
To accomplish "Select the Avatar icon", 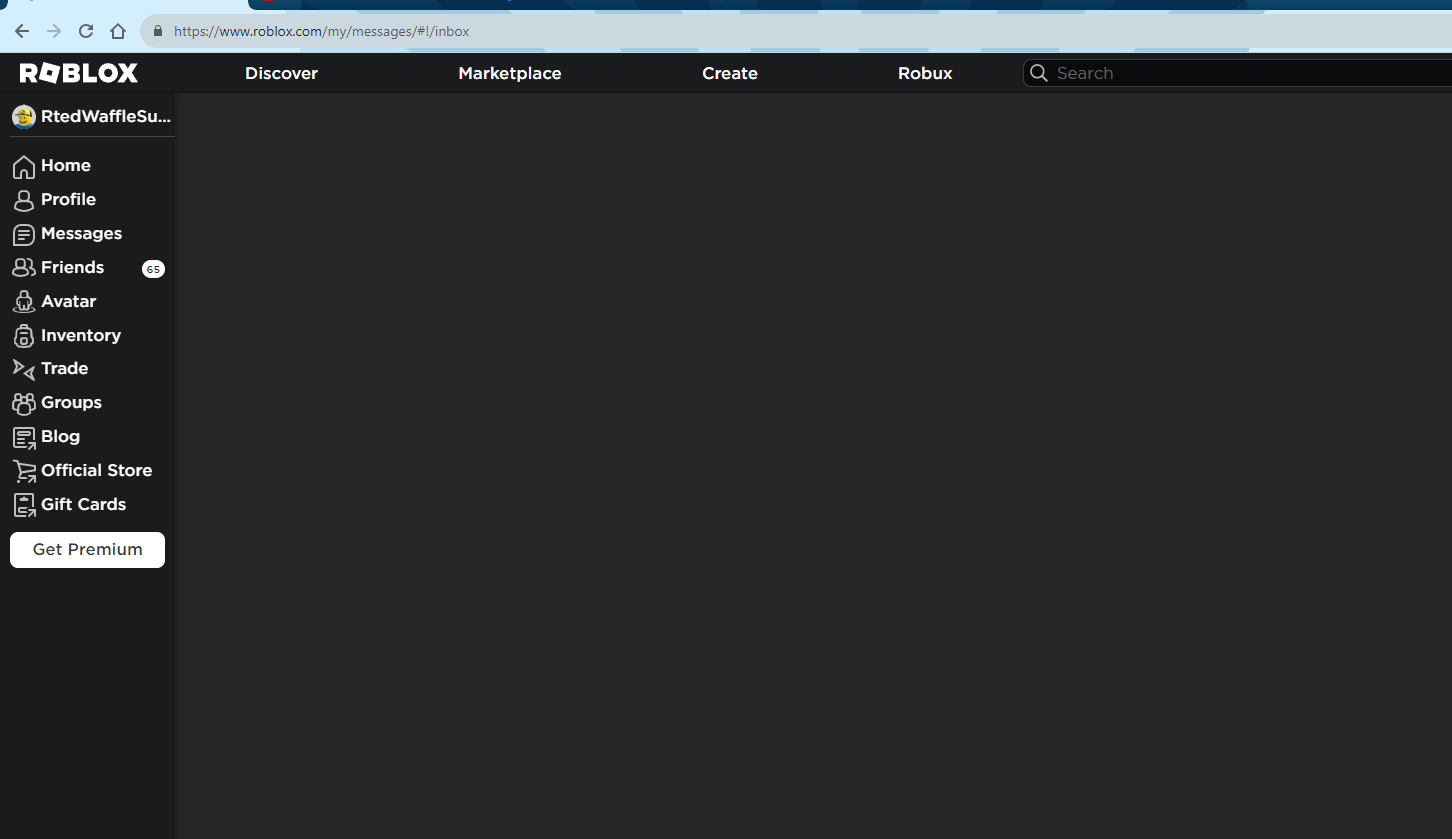I will pyautogui.click(x=24, y=301).
